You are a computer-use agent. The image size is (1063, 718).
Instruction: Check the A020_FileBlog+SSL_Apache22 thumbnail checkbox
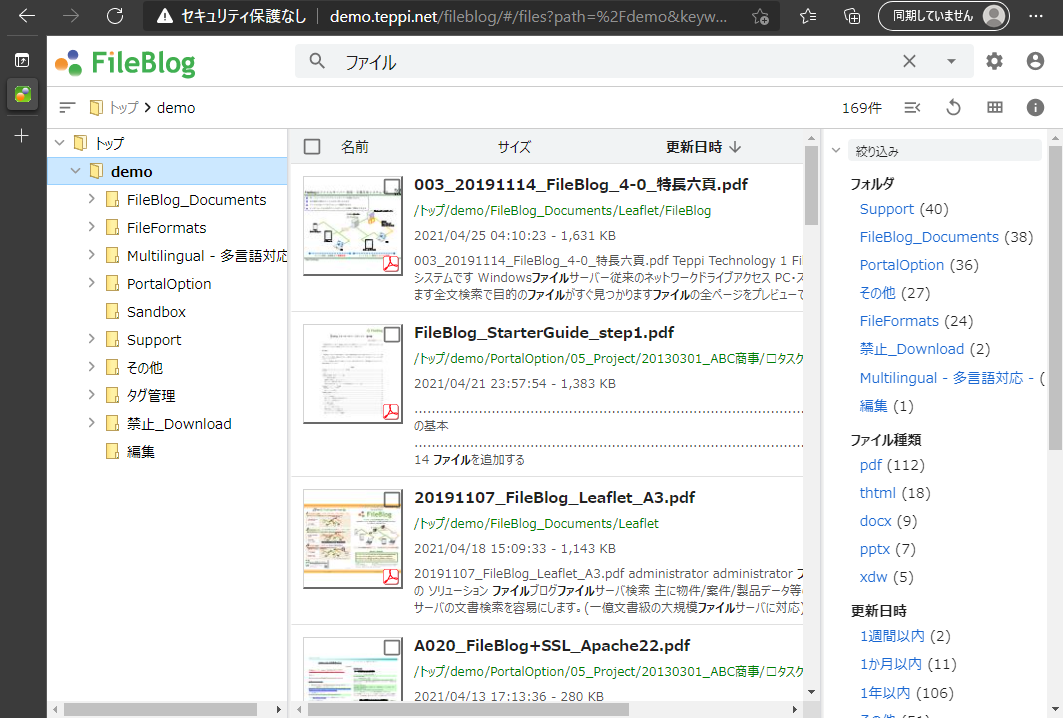pyautogui.click(x=392, y=647)
